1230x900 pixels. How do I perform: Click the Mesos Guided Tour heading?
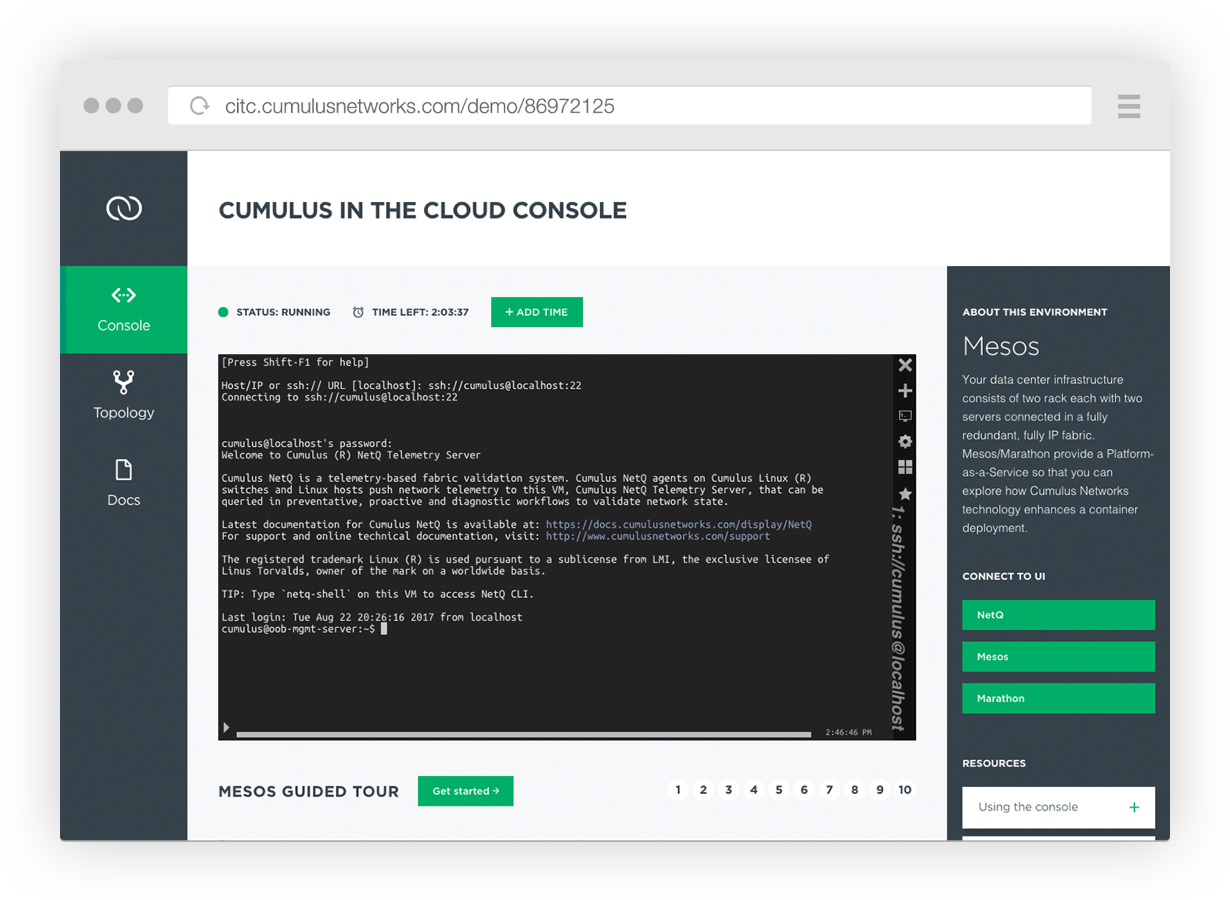coord(308,791)
